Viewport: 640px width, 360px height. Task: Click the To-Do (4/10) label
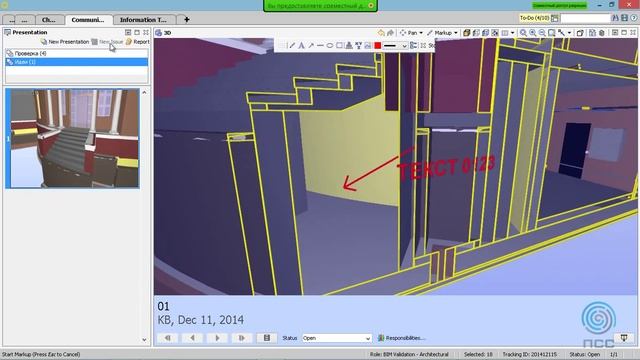coord(534,18)
